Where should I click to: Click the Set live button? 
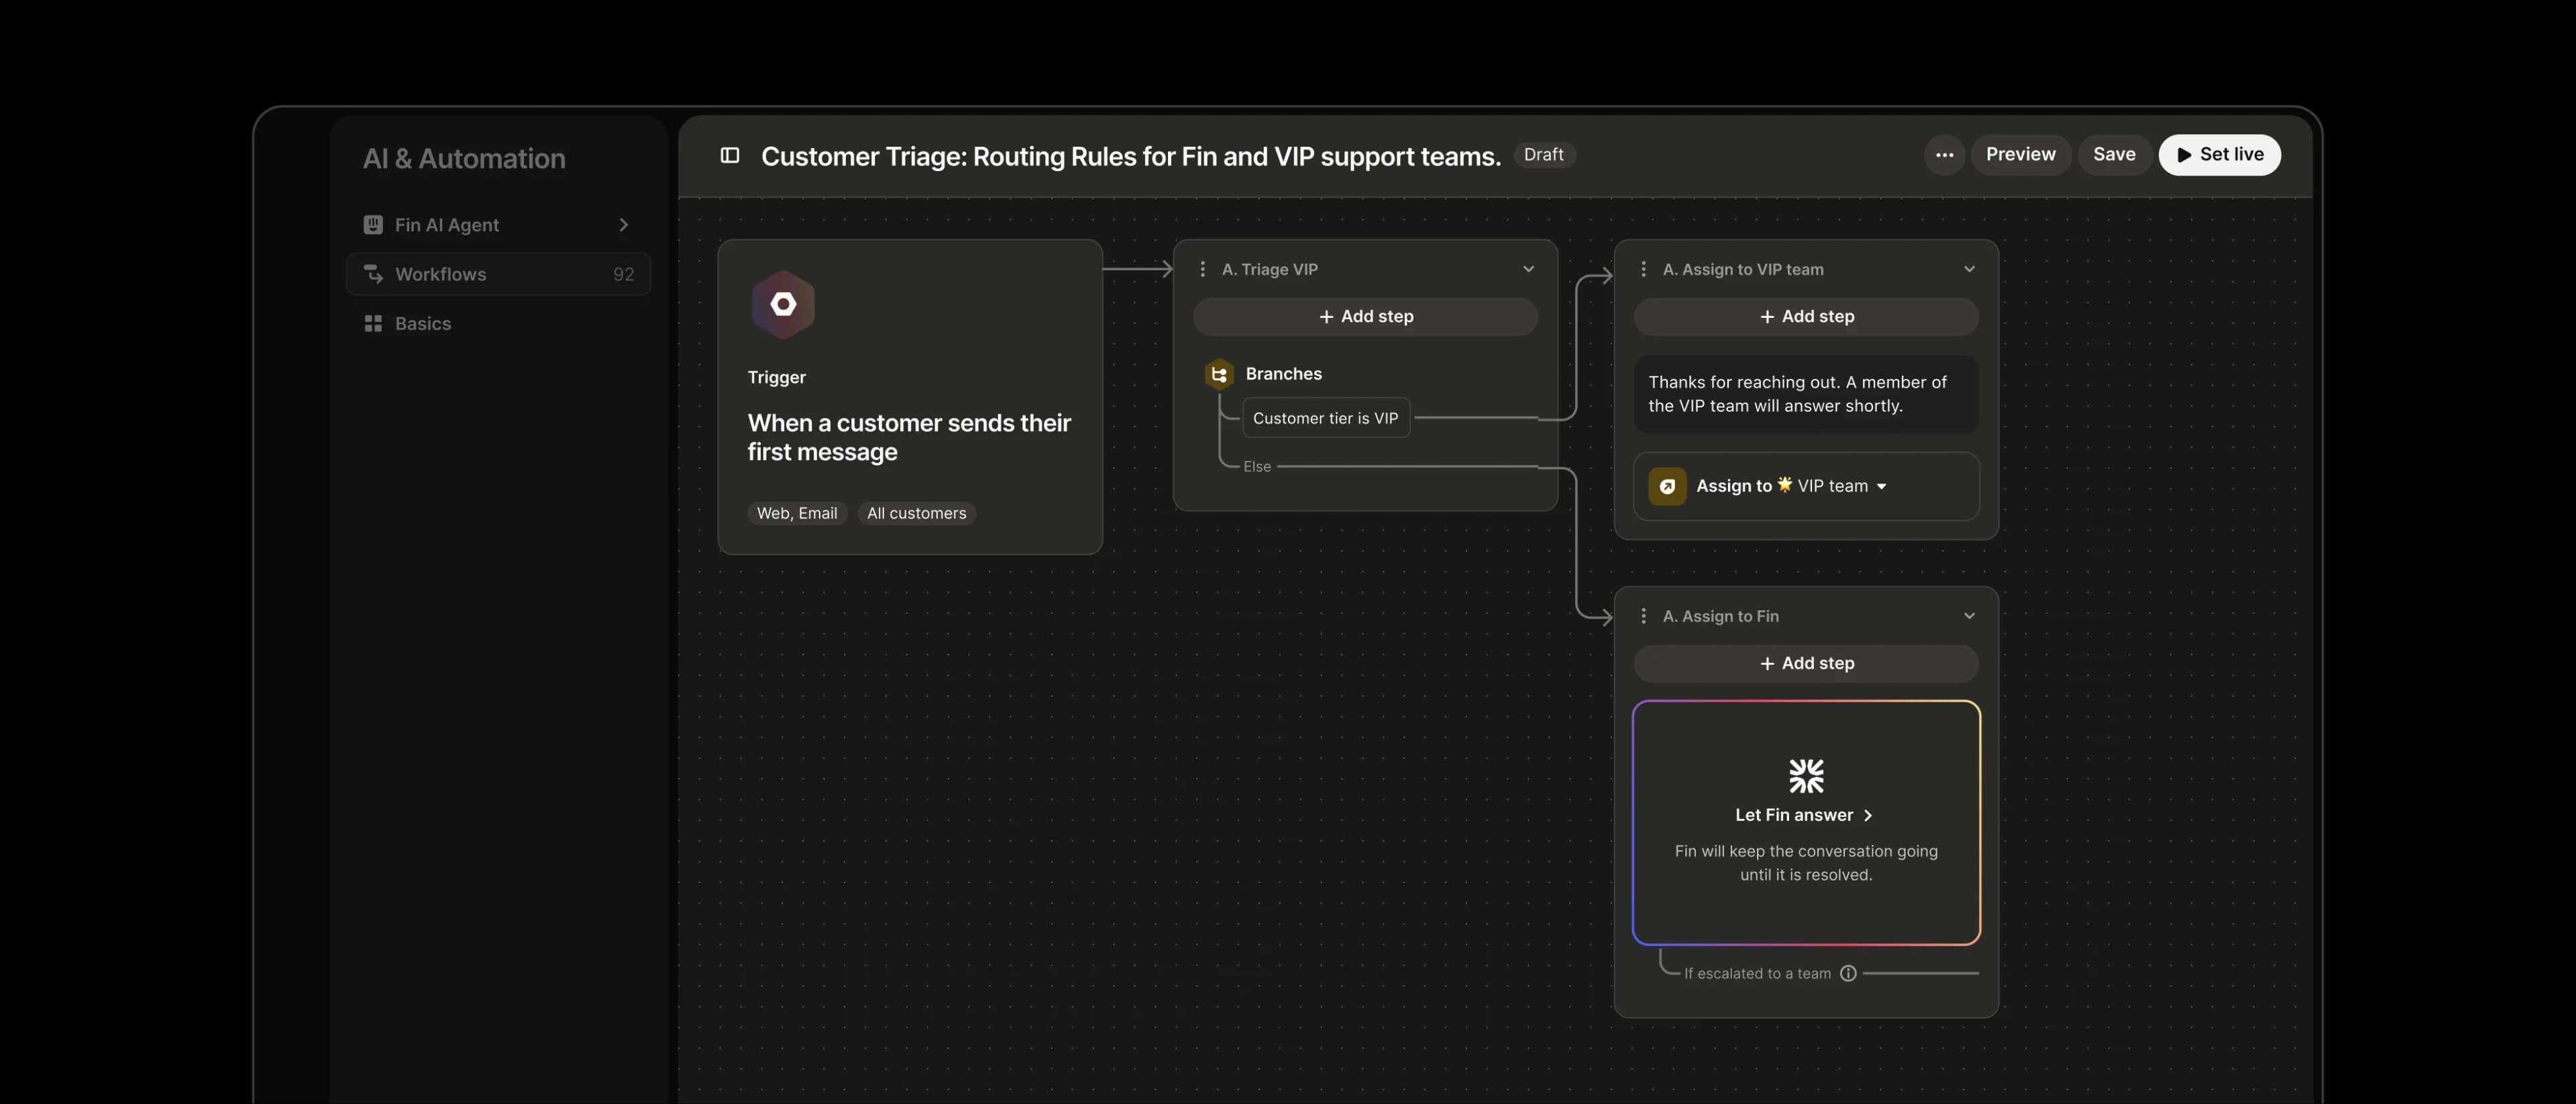pos(2219,155)
